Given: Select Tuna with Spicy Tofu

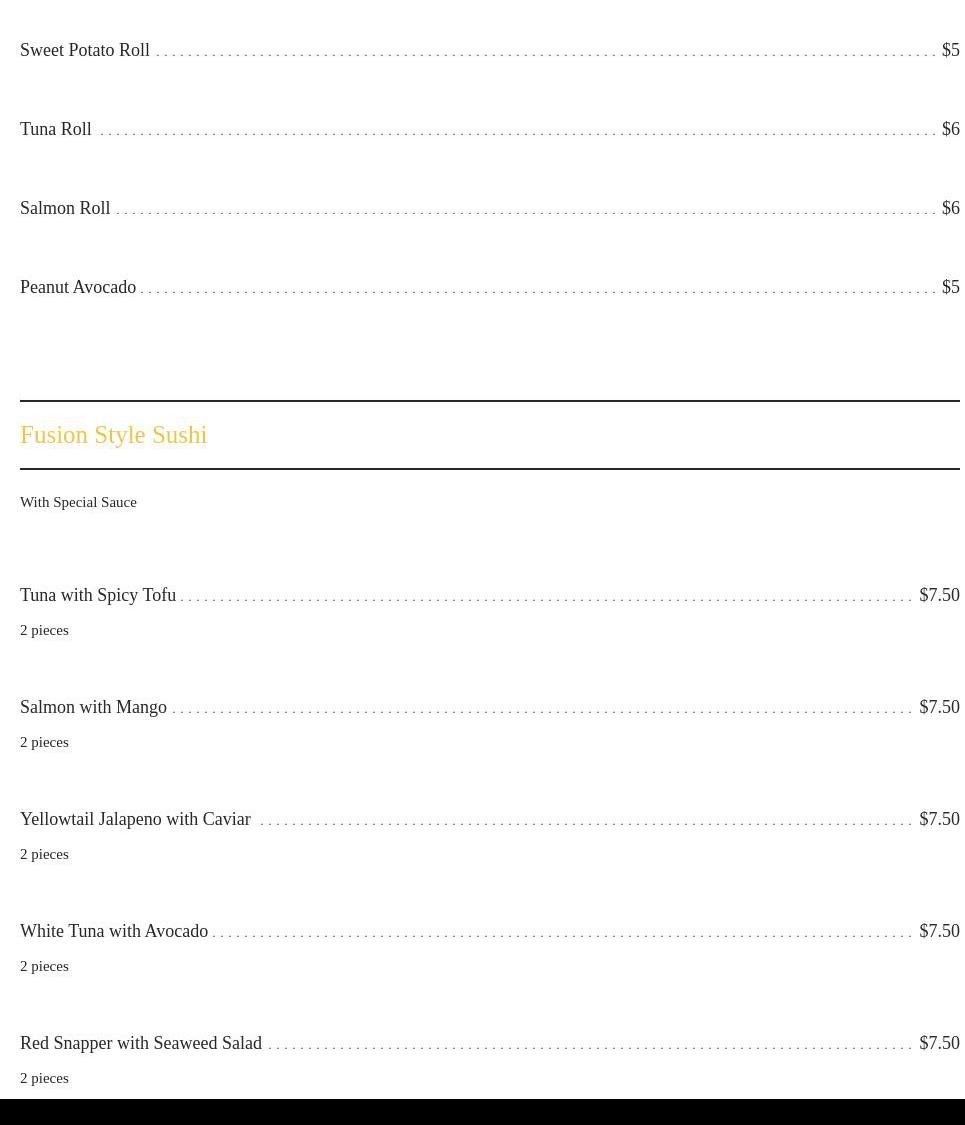Looking at the screenshot, I should point(98,596).
